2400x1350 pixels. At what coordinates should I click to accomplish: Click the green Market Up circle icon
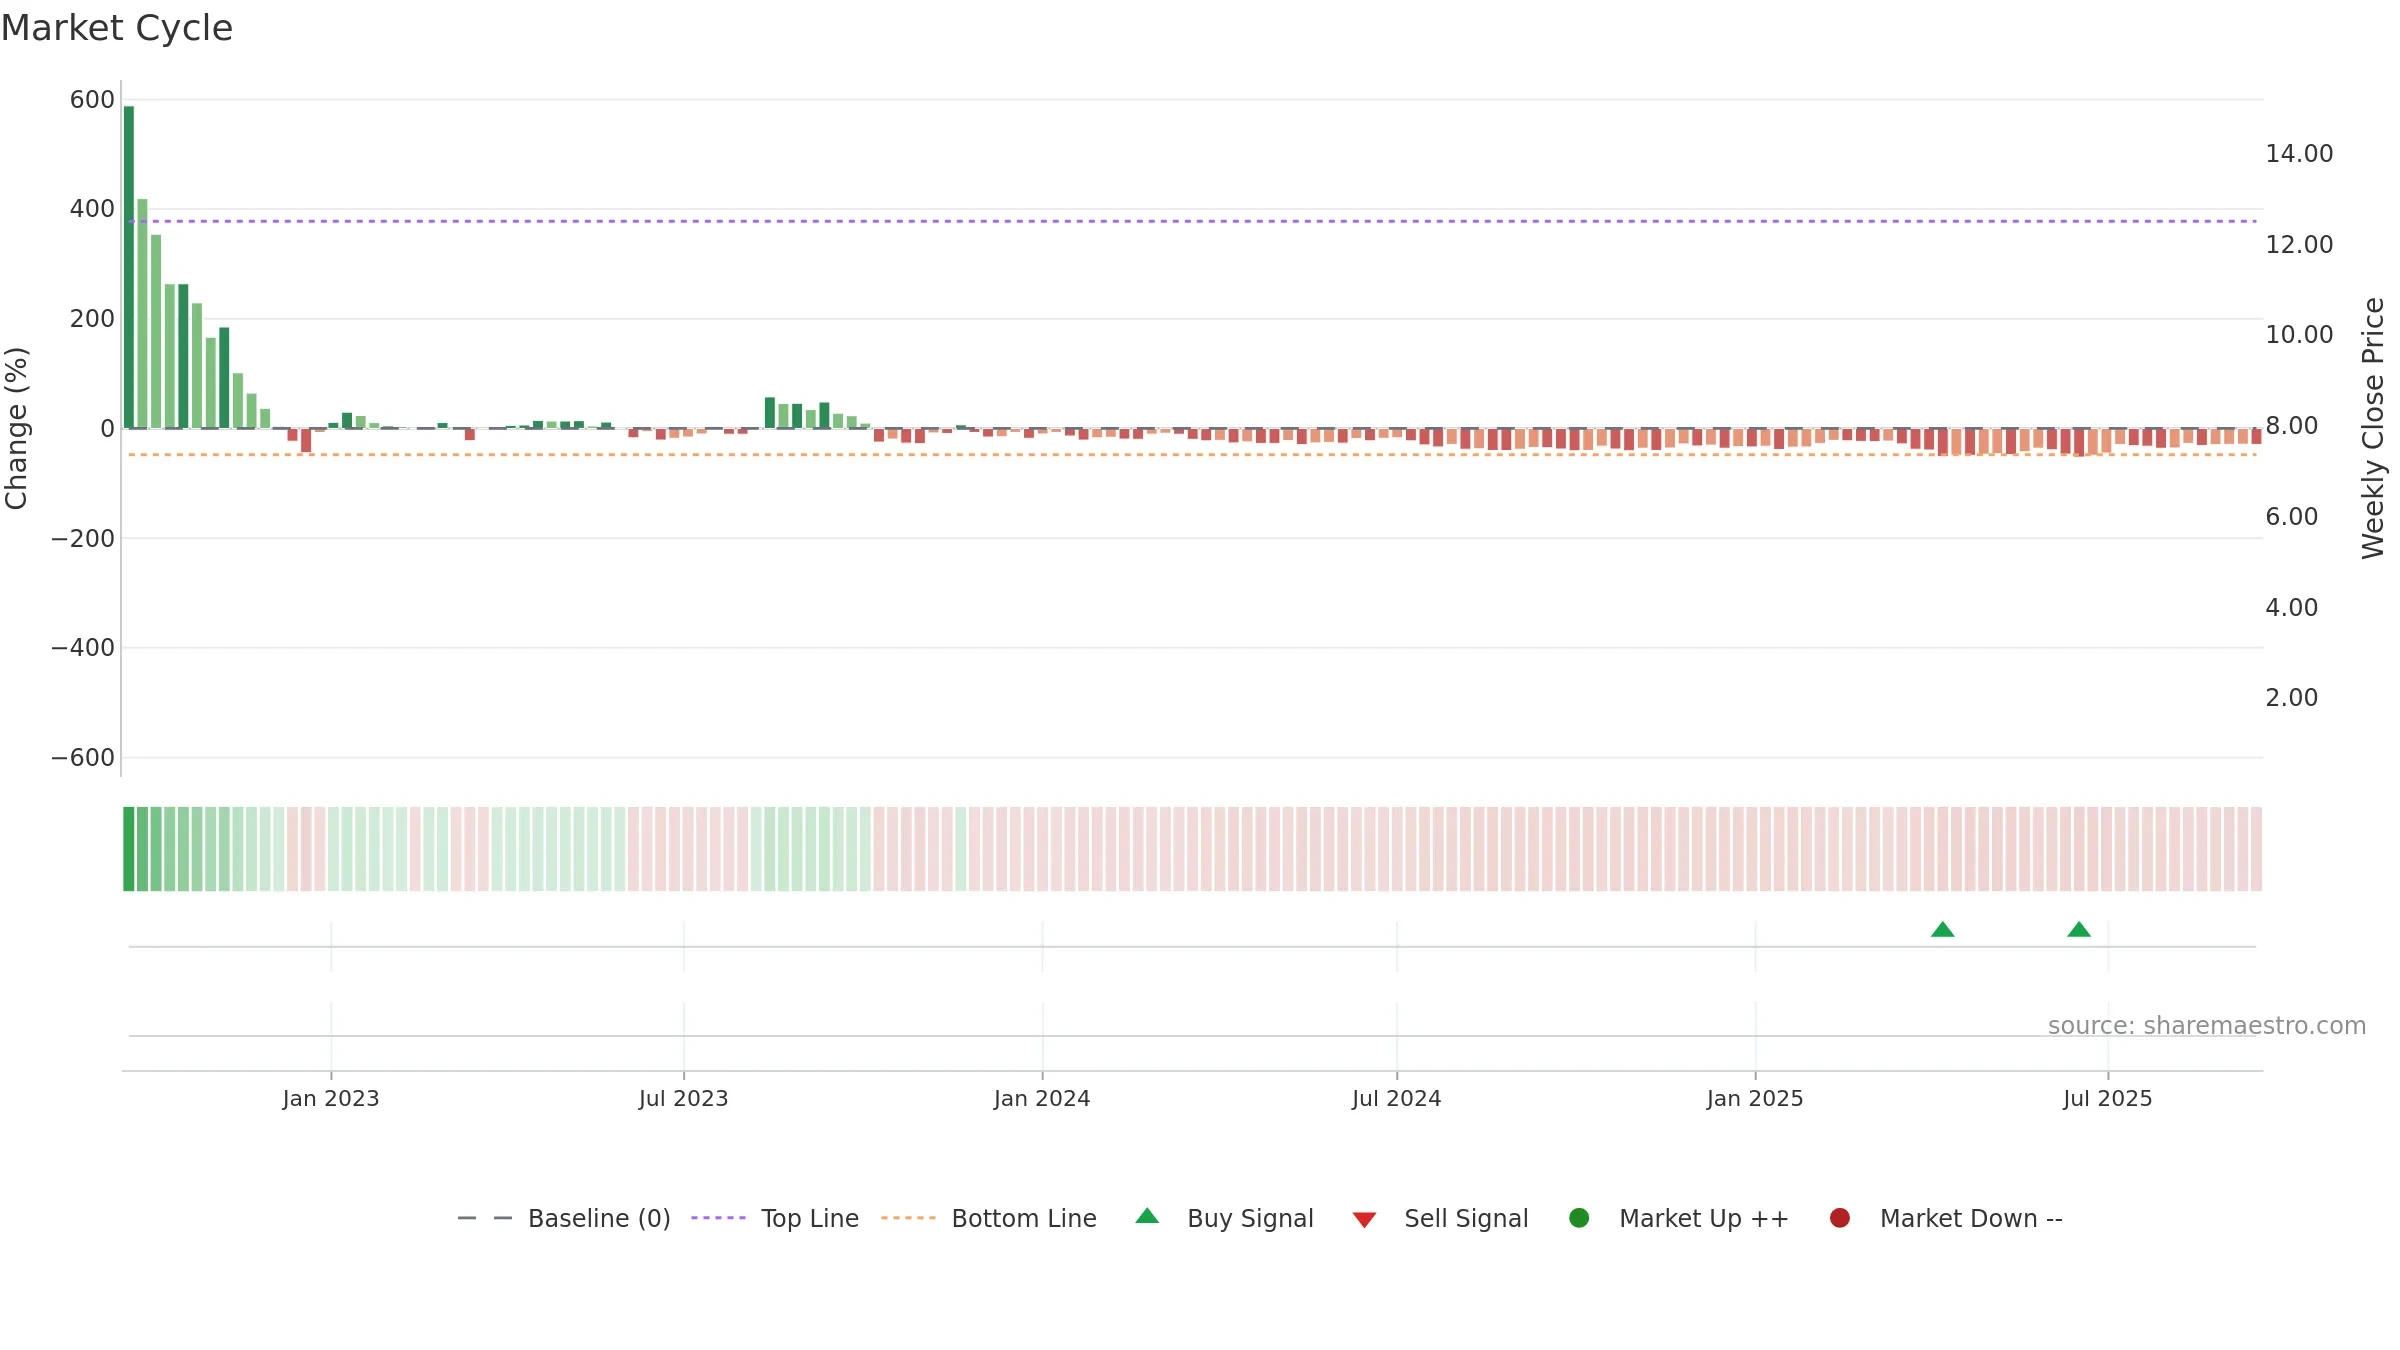pos(1579,1218)
